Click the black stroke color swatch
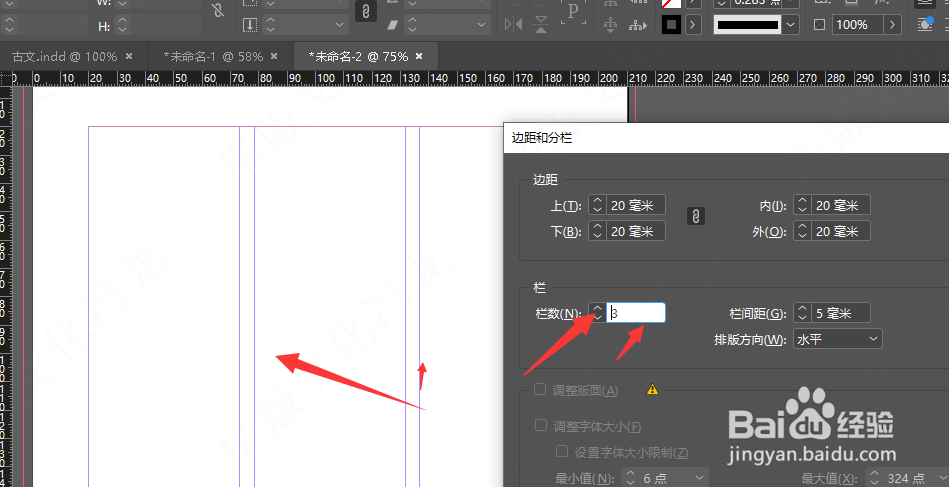The height and width of the screenshot is (487, 949). pyautogui.click(x=671, y=25)
